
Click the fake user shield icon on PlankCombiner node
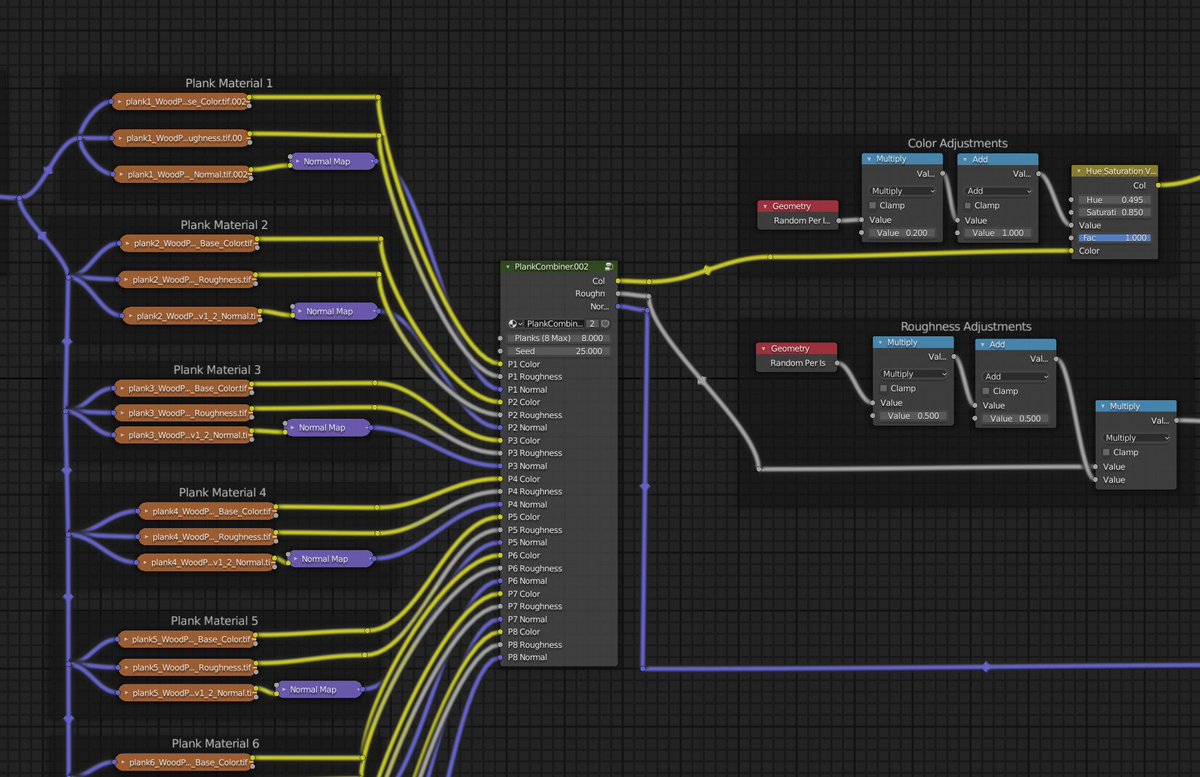605,324
